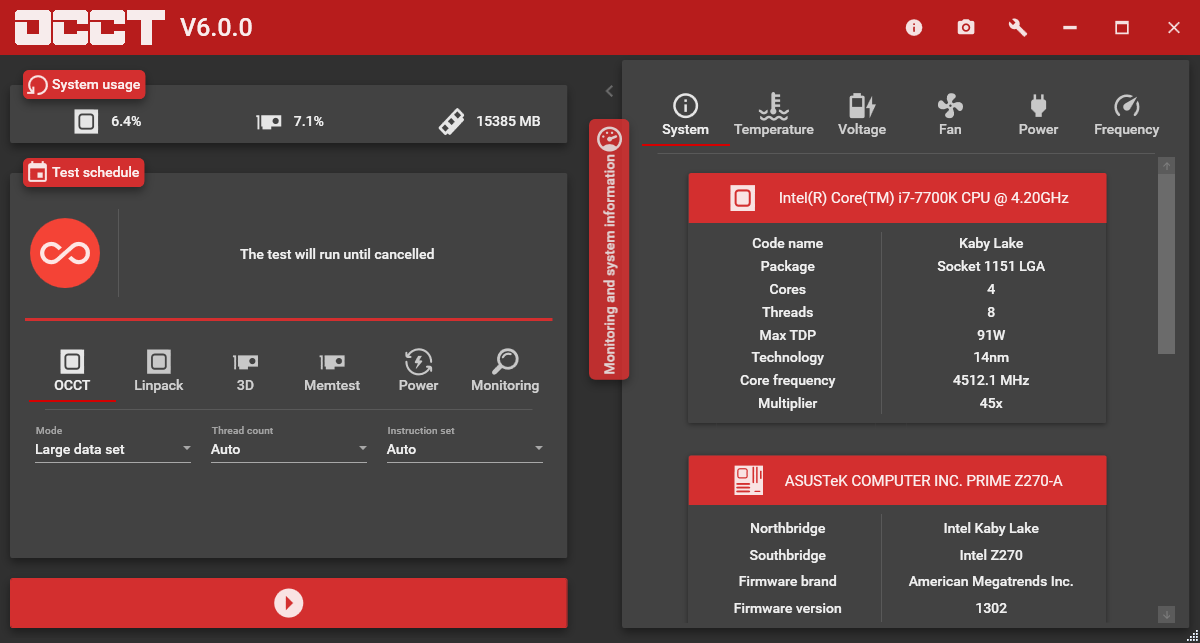Switch to the 3D test tab
Image resolution: width=1200 pixels, height=643 pixels.
[245, 371]
